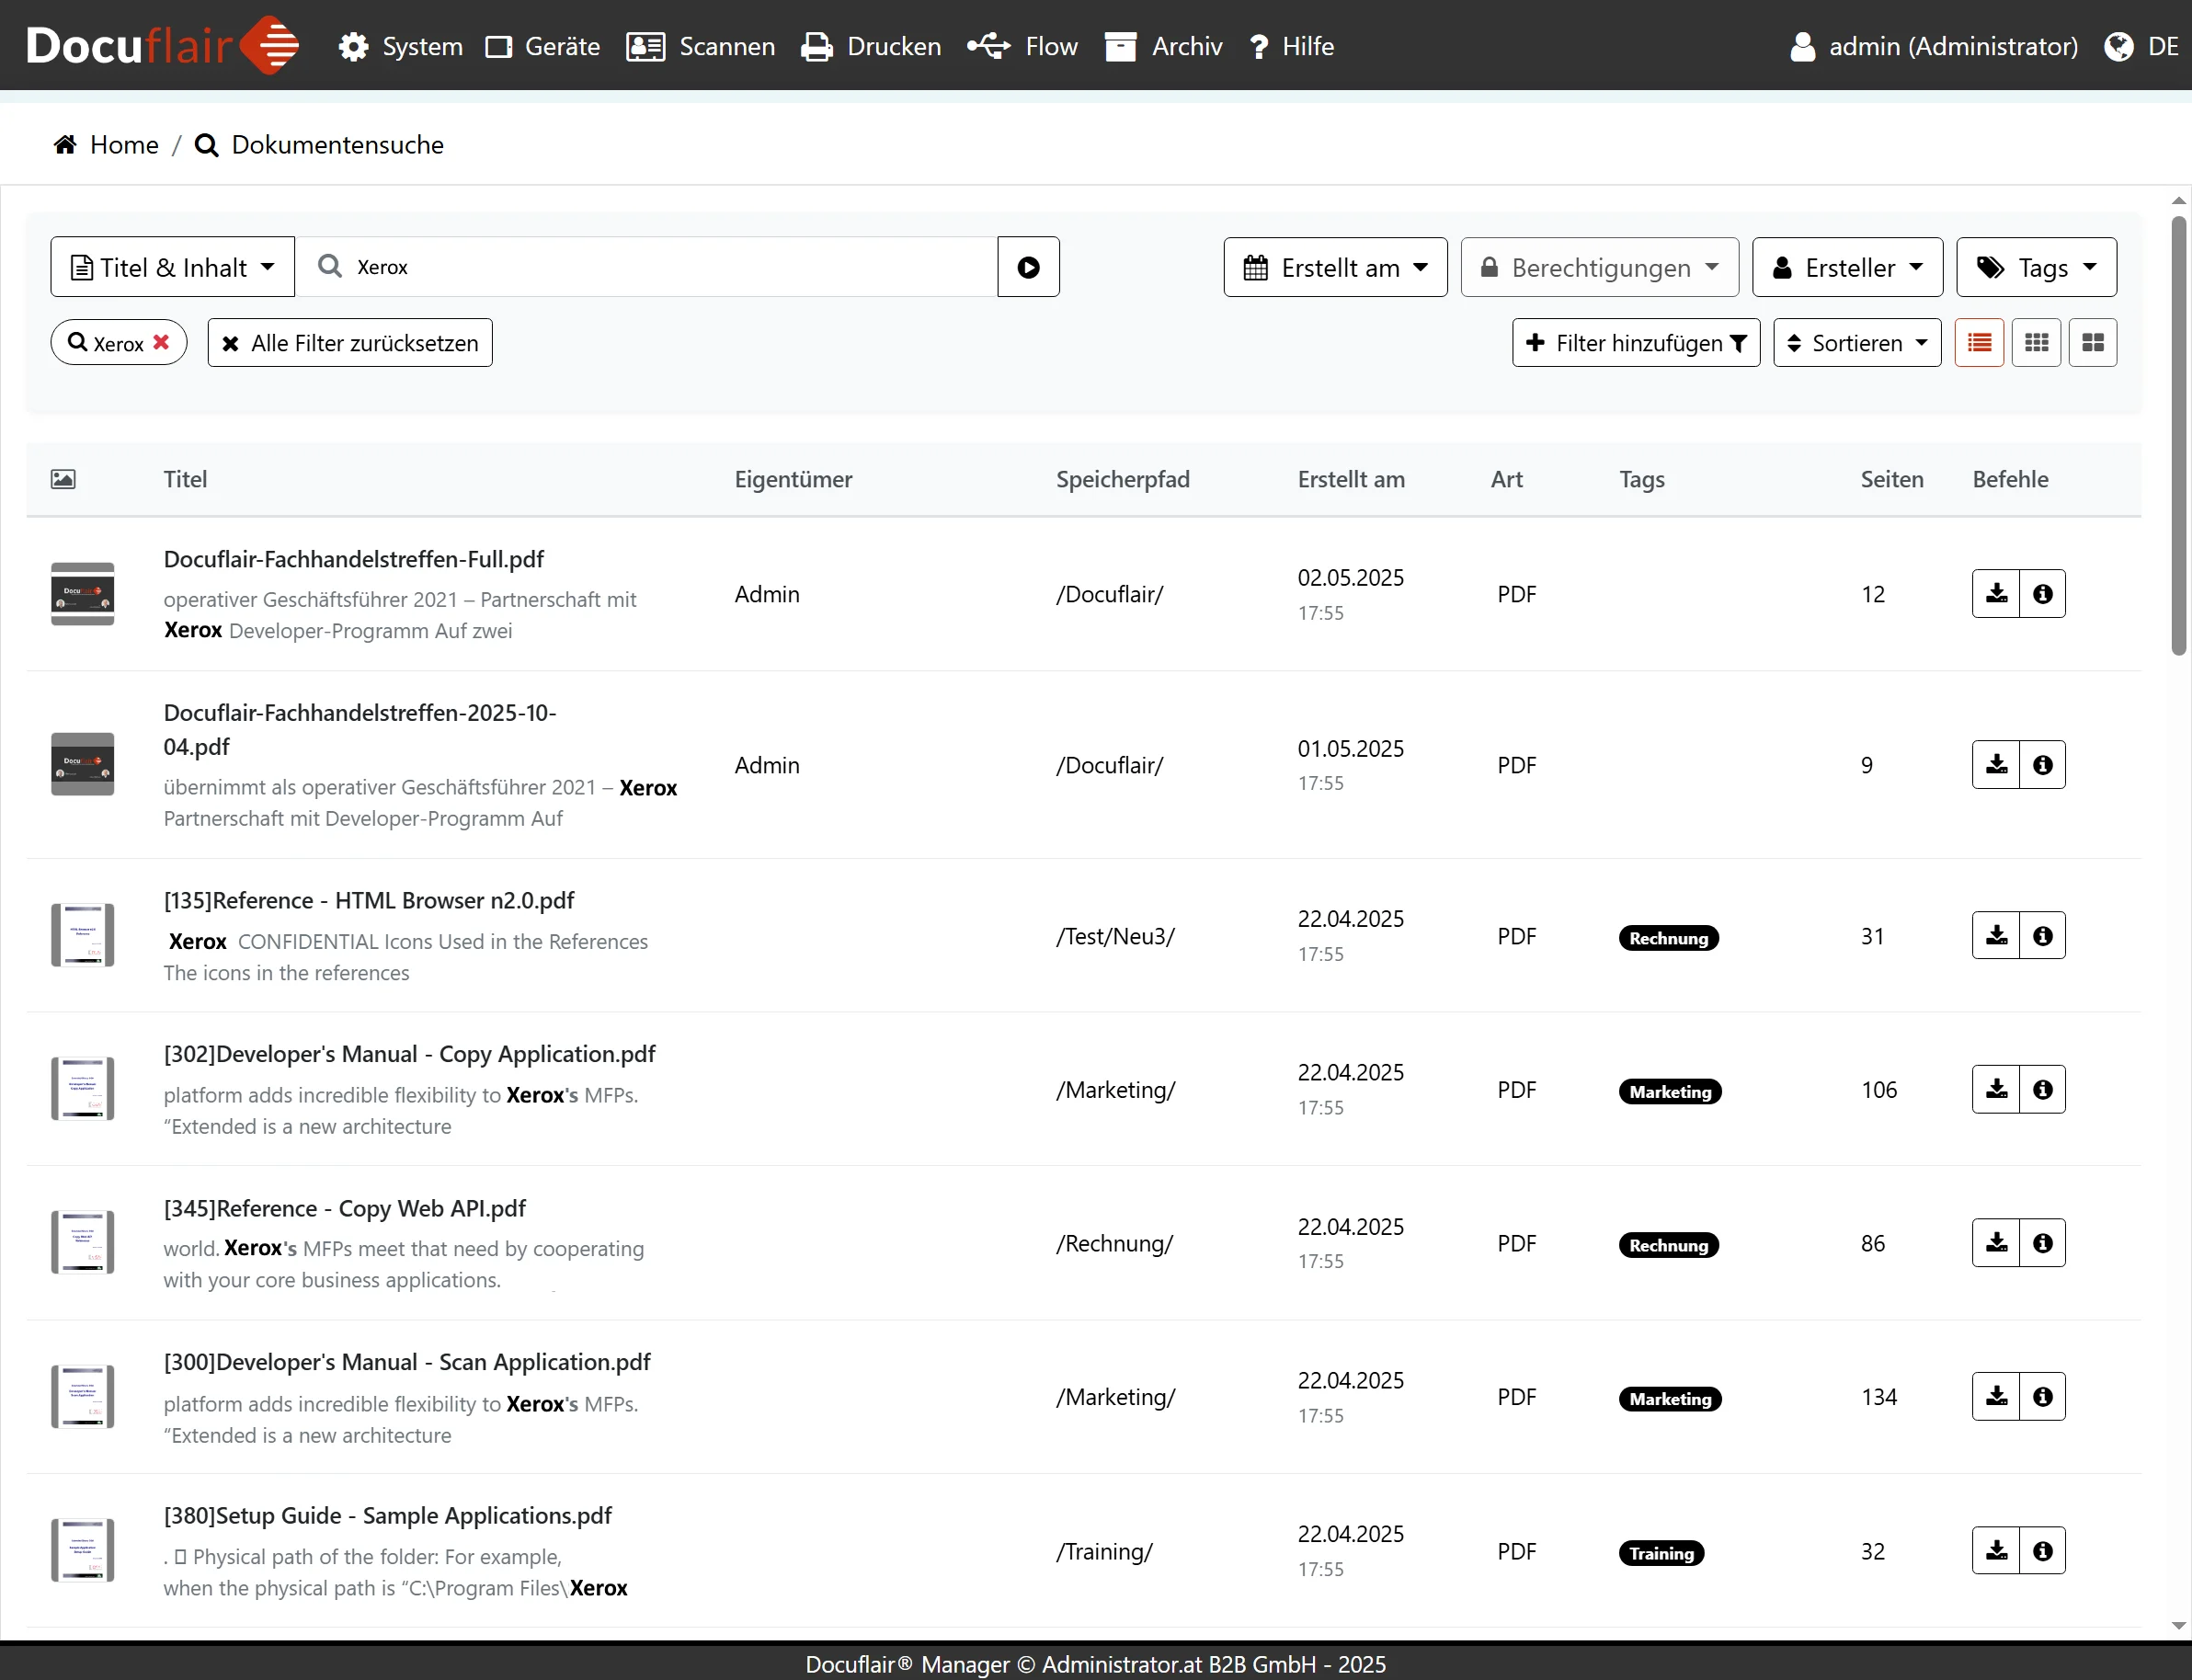Switch to large tile view

[2092, 343]
